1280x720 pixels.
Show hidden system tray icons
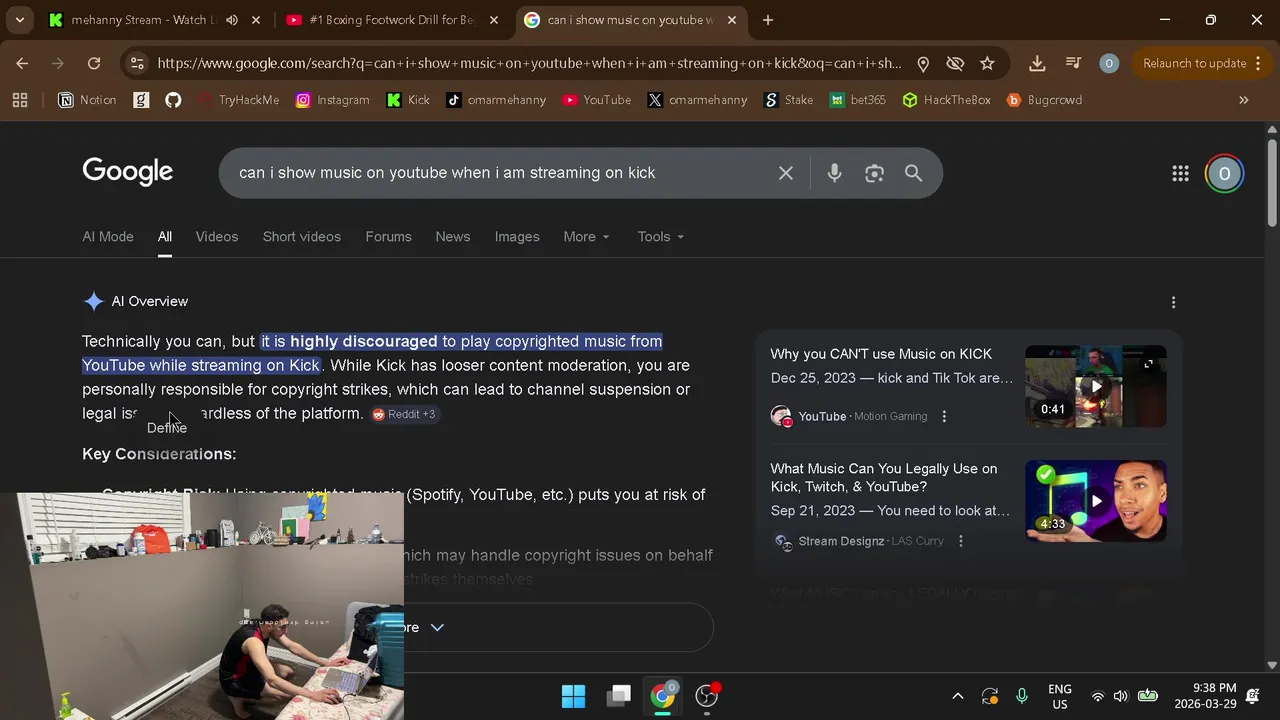(957, 696)
